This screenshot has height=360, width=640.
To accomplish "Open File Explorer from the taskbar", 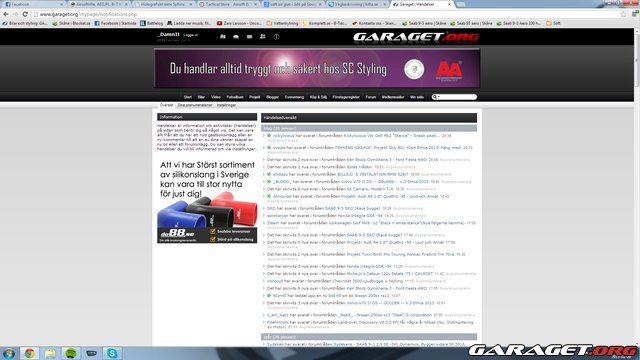I will (50, 353).
